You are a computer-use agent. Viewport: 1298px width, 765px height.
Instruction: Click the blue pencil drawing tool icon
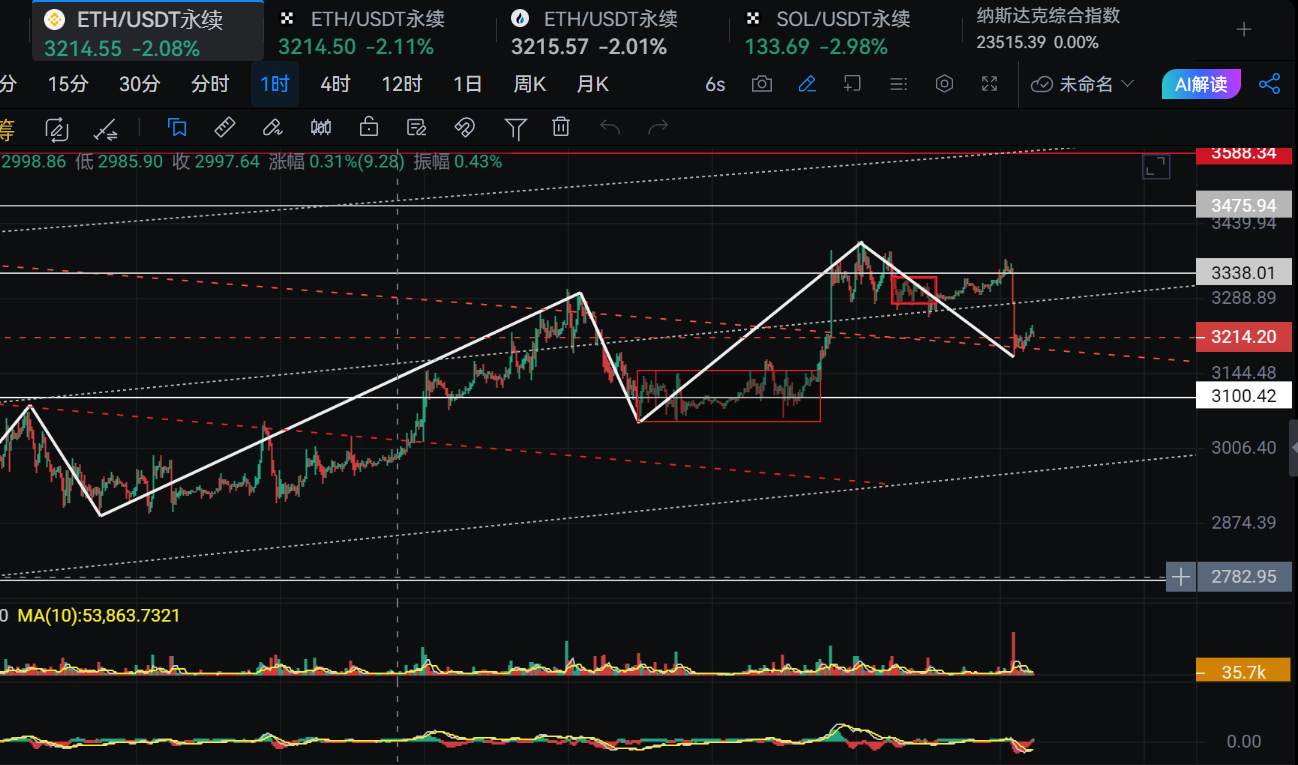tap(807, 84)
